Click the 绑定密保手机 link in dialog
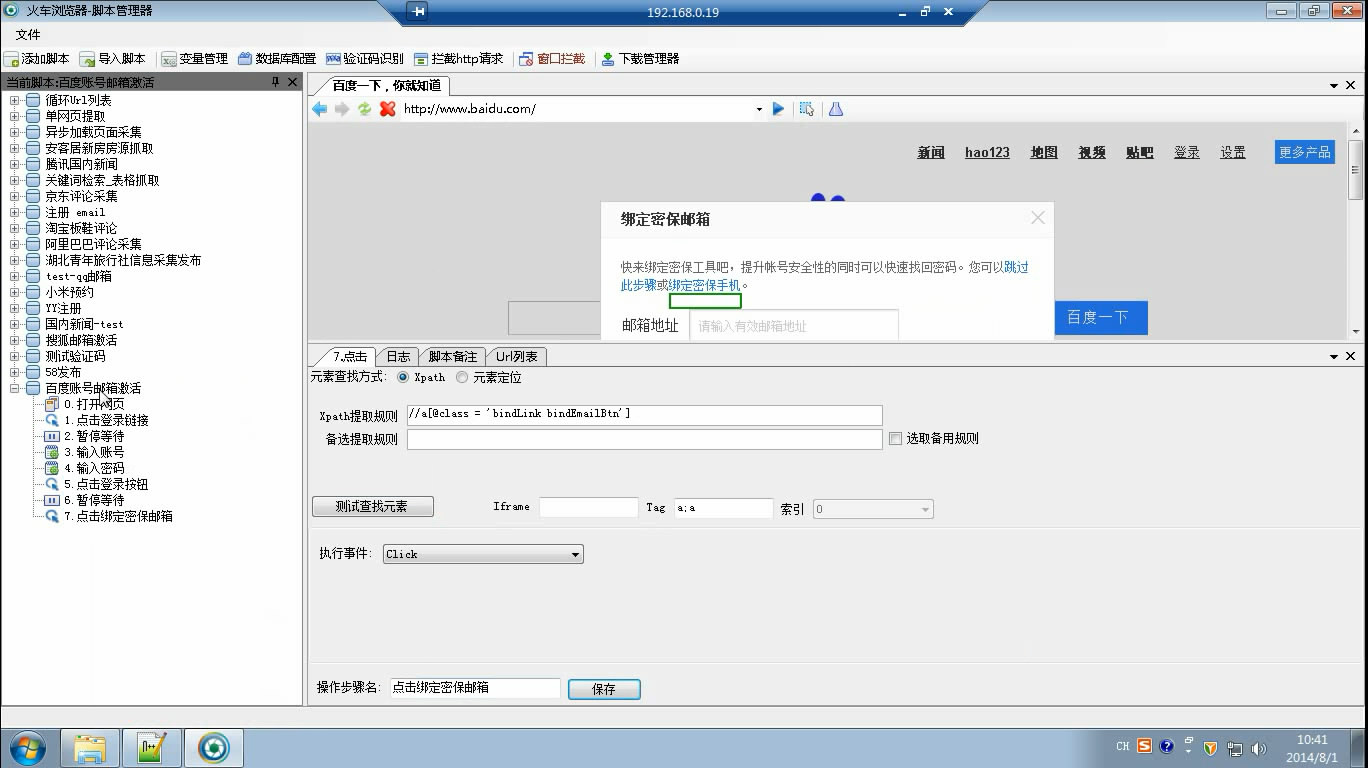1368x768 pixels. (705, 285)
